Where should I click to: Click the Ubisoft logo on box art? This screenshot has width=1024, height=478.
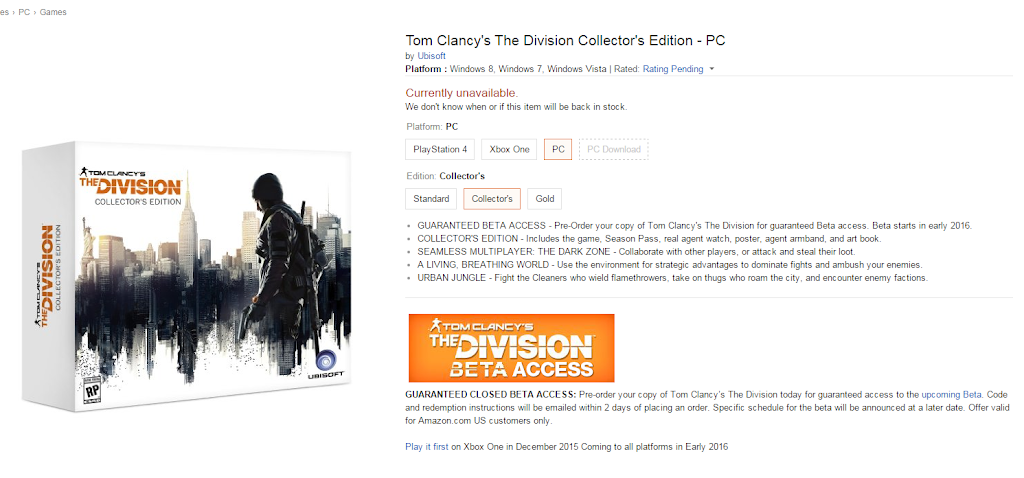coord(327,365)
